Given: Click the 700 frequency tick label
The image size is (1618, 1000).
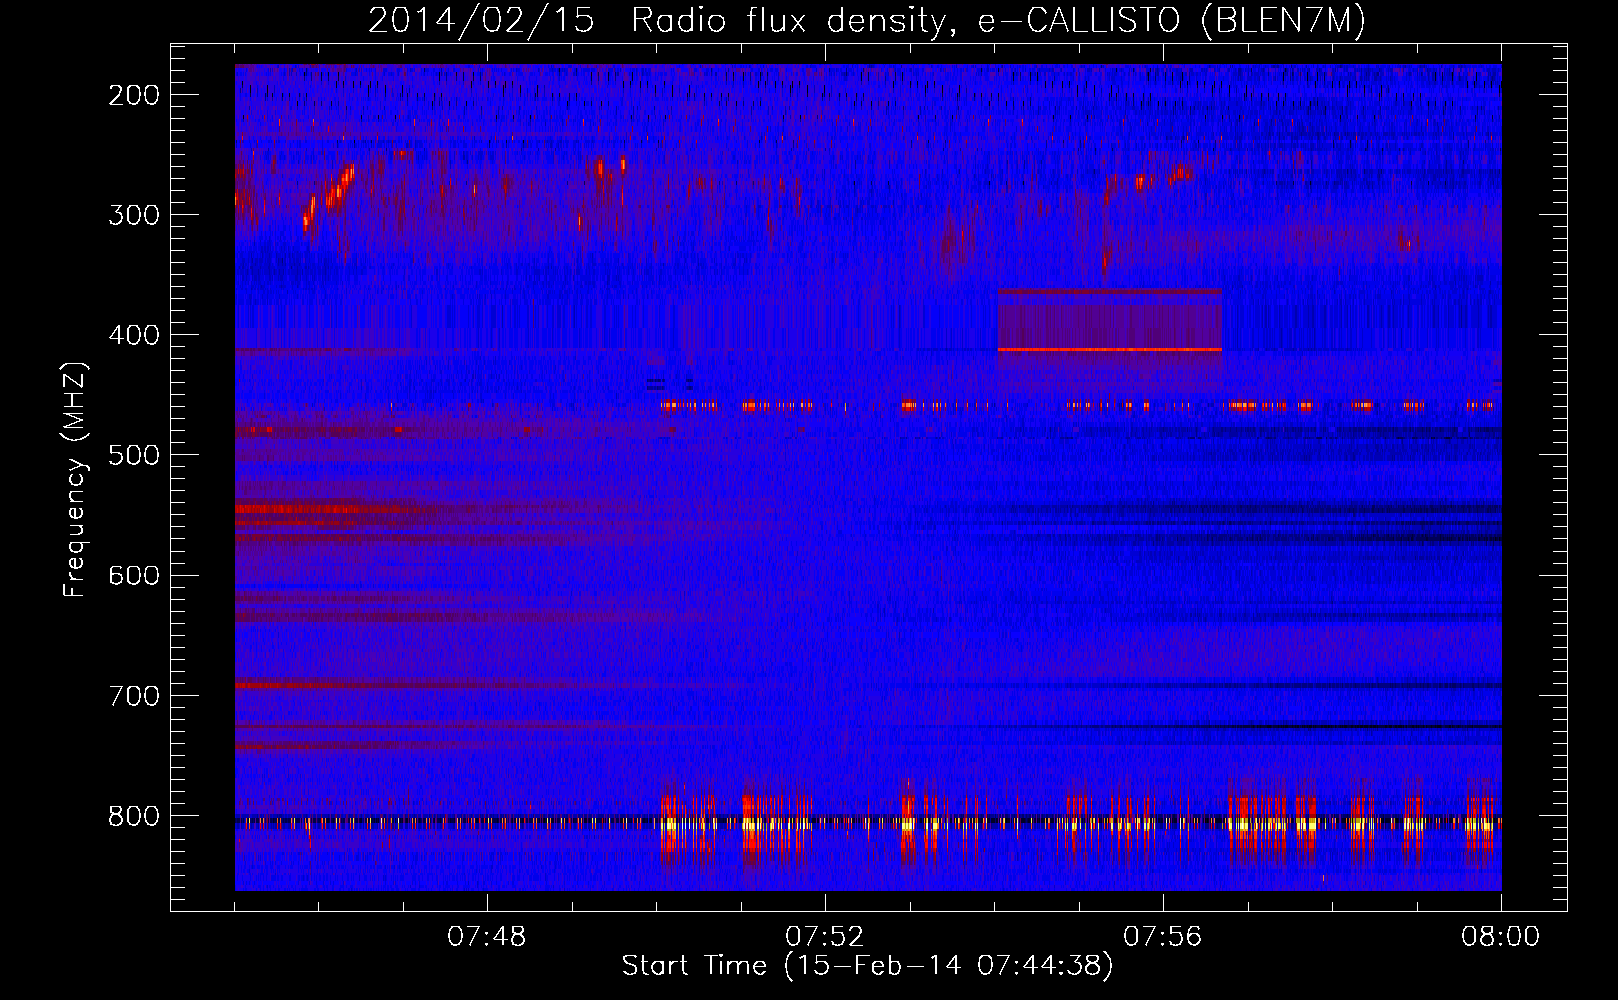Looking at the screenshot, I should coord(134,696).
